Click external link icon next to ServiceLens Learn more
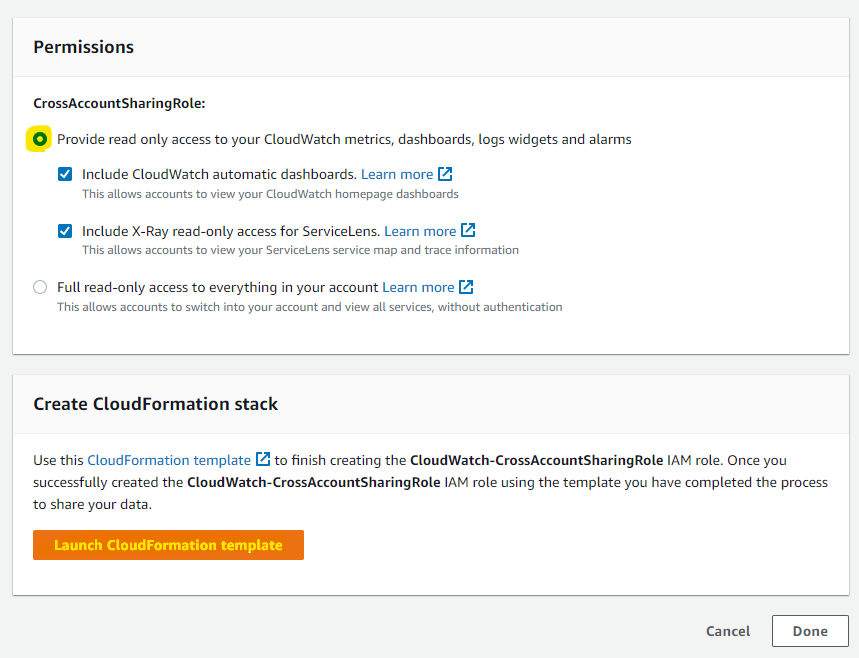The height and width of the screenshot is (658, 859). pyautogui.click(x=468, y=231)
